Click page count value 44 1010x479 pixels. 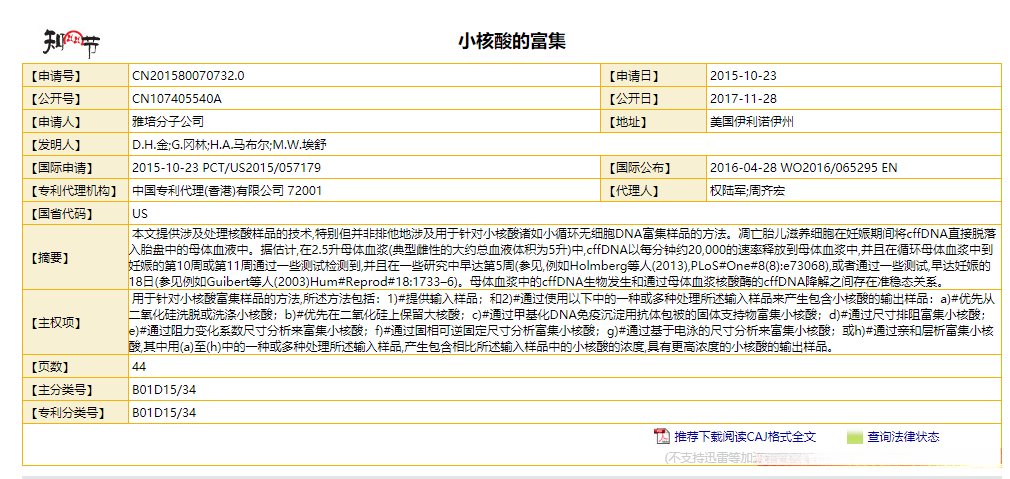[139, 366]
